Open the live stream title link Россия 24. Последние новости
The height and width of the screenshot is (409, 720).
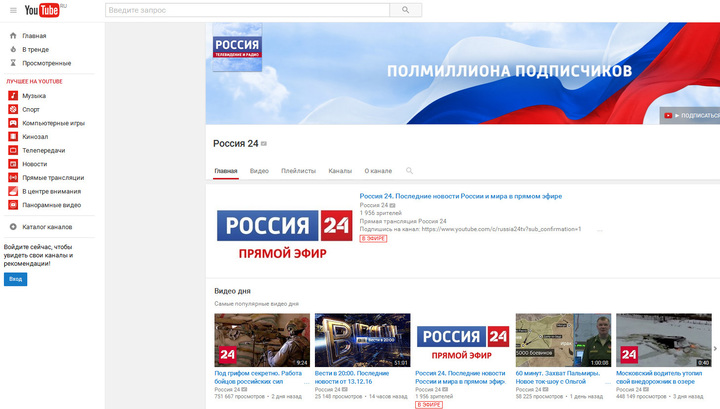click(461, 196)
